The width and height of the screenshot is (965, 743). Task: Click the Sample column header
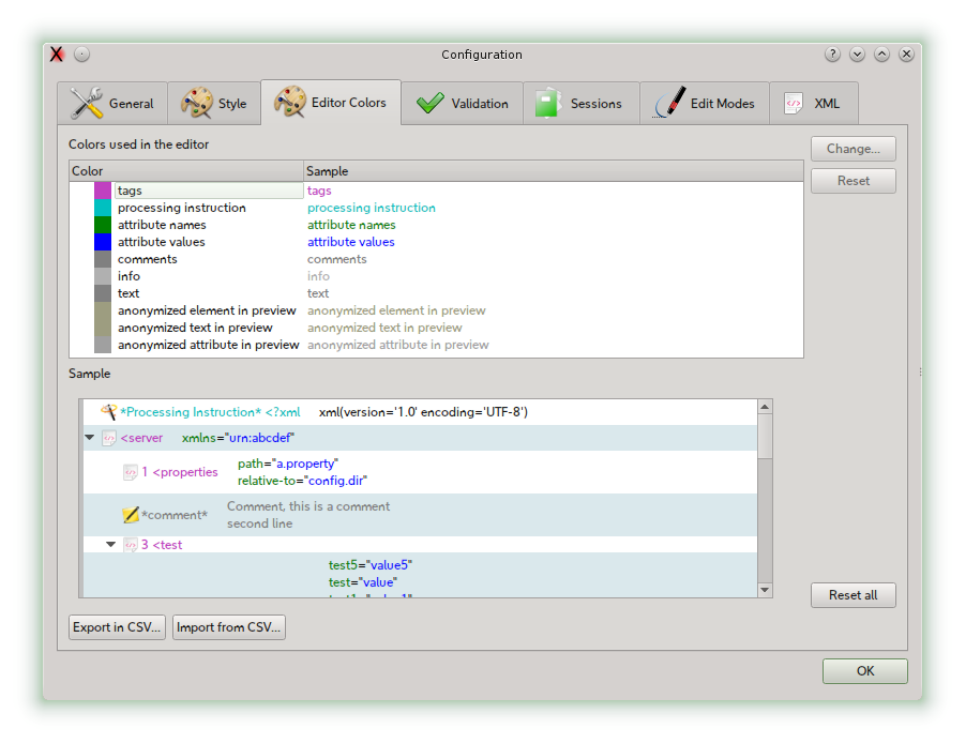[553, 171]
